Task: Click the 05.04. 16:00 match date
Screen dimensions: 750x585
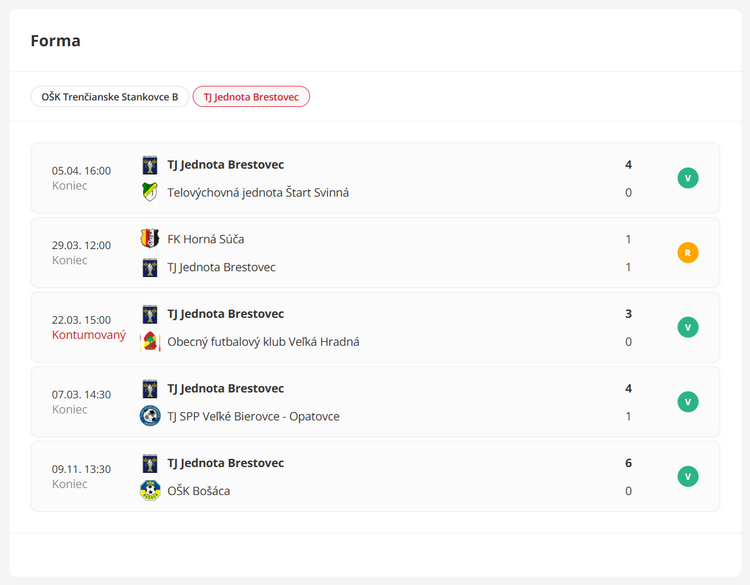Action: click(81, 171)
